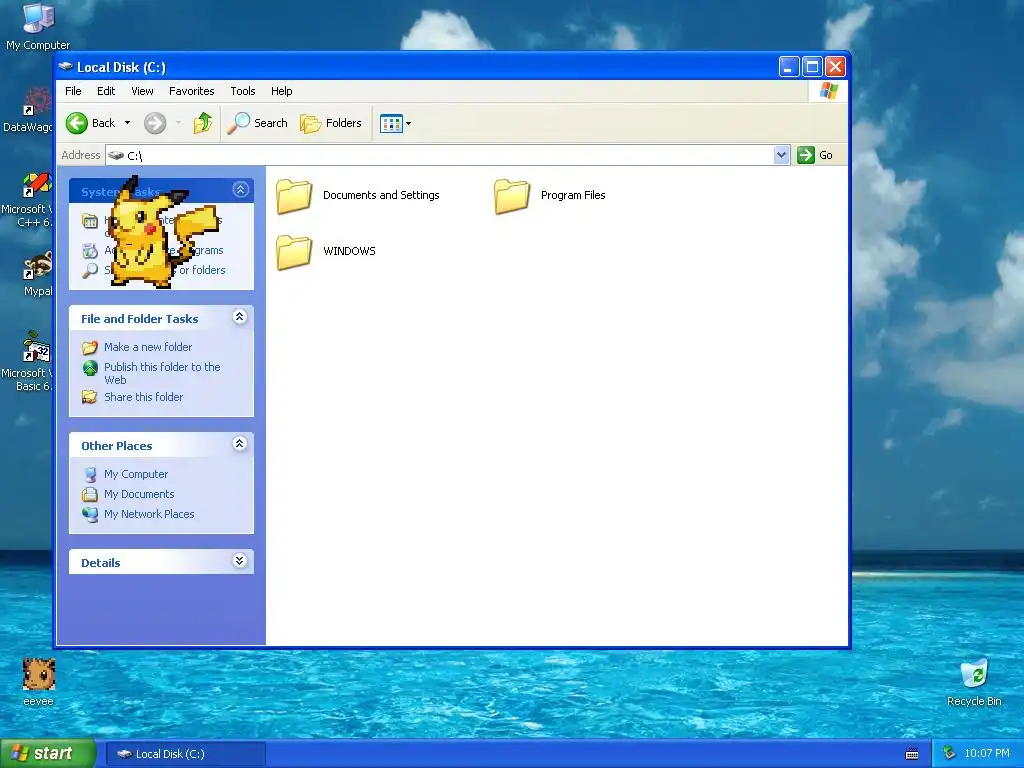
Task: Click the Search for files magnifier icon
Action: (89, 270)
